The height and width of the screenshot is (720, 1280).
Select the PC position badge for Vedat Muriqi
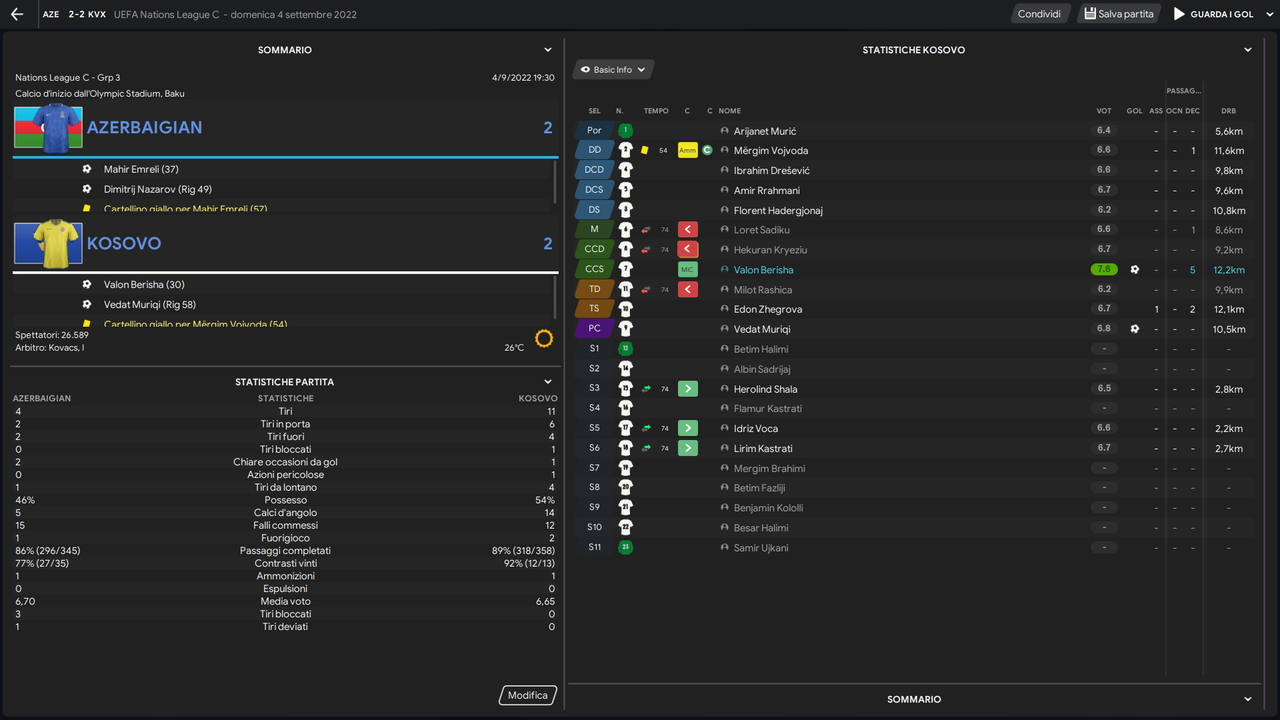point(595,329)
